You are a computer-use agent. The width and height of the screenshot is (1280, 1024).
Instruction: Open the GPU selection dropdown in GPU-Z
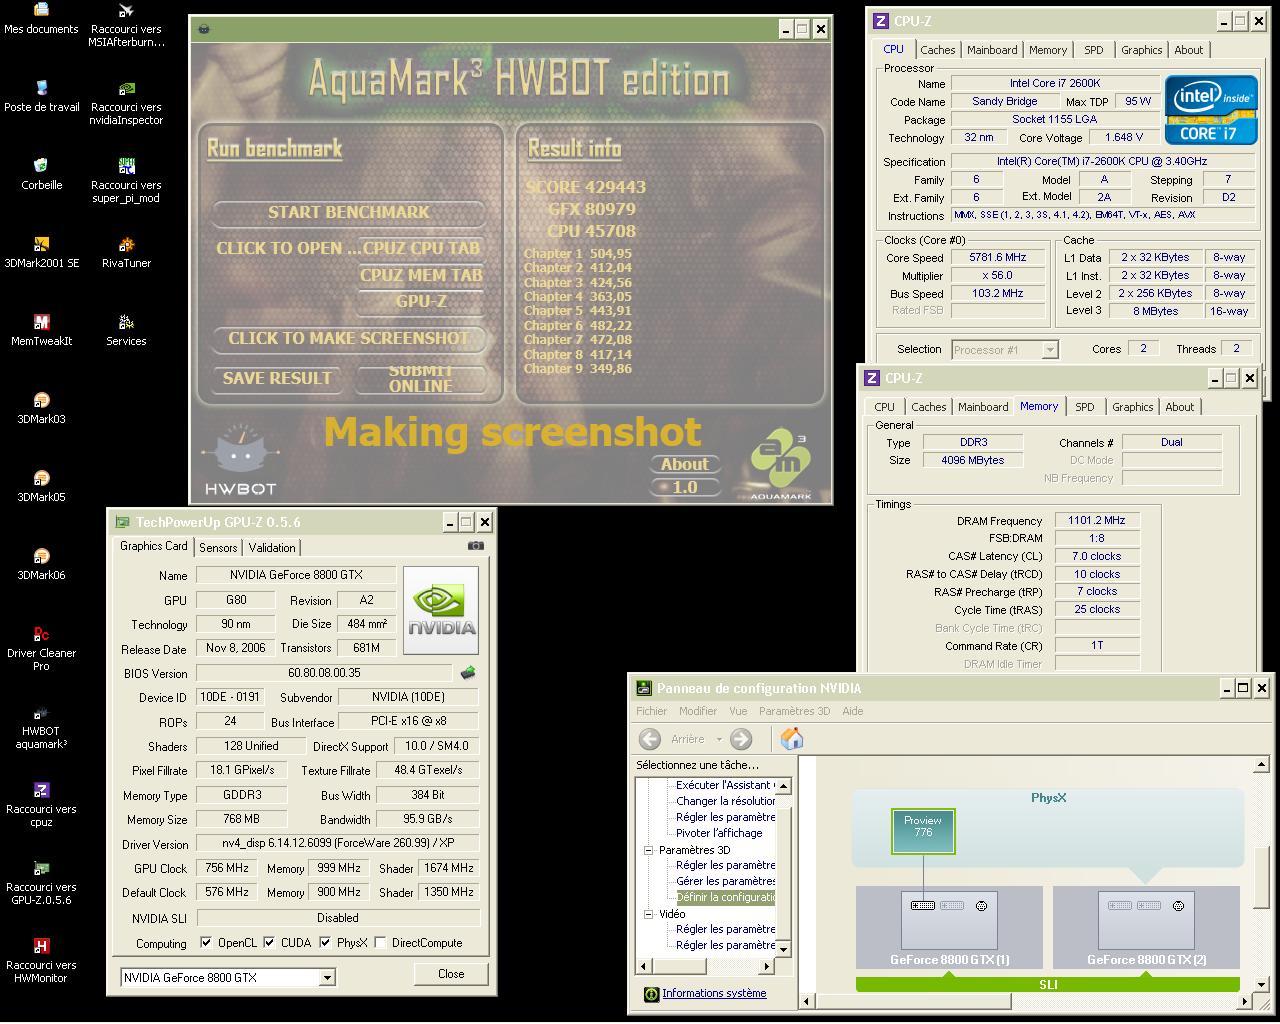(x=327, y=978)
